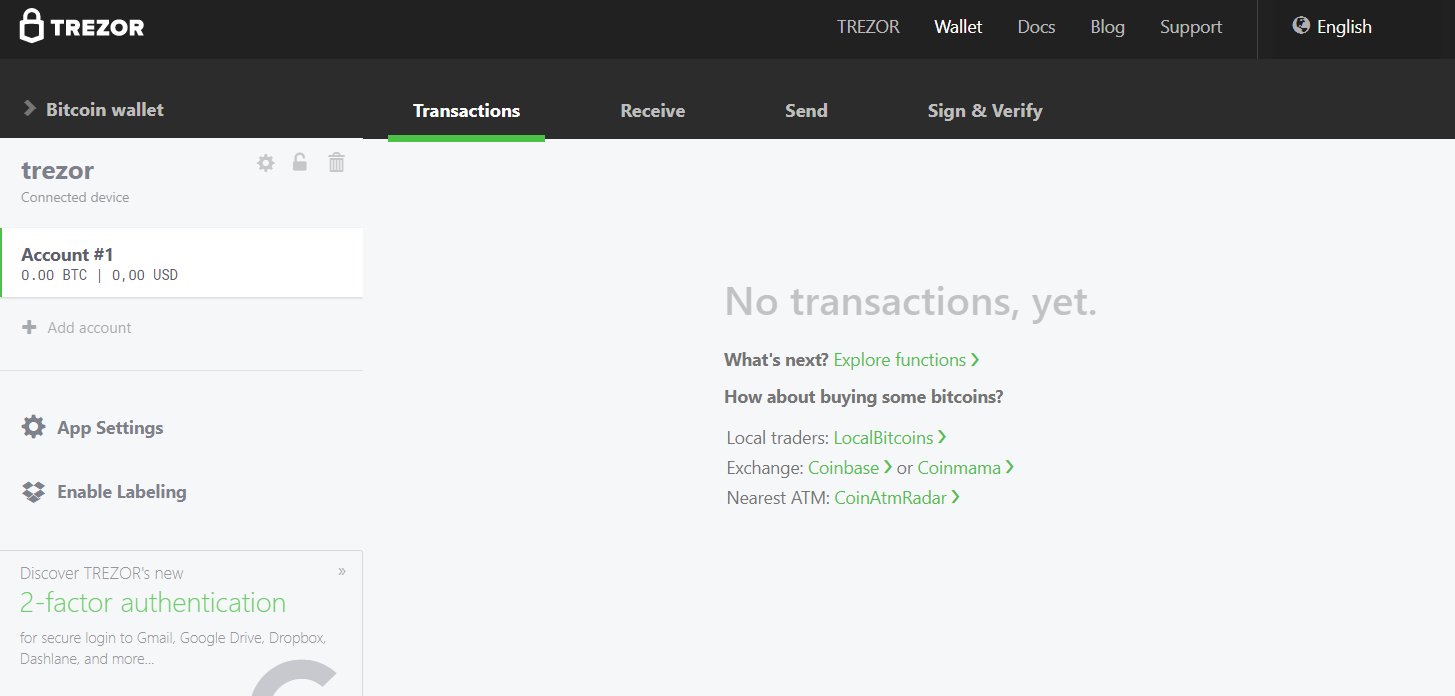Click the trash icon to forget device
The image size is (1455, 696).
337,162
